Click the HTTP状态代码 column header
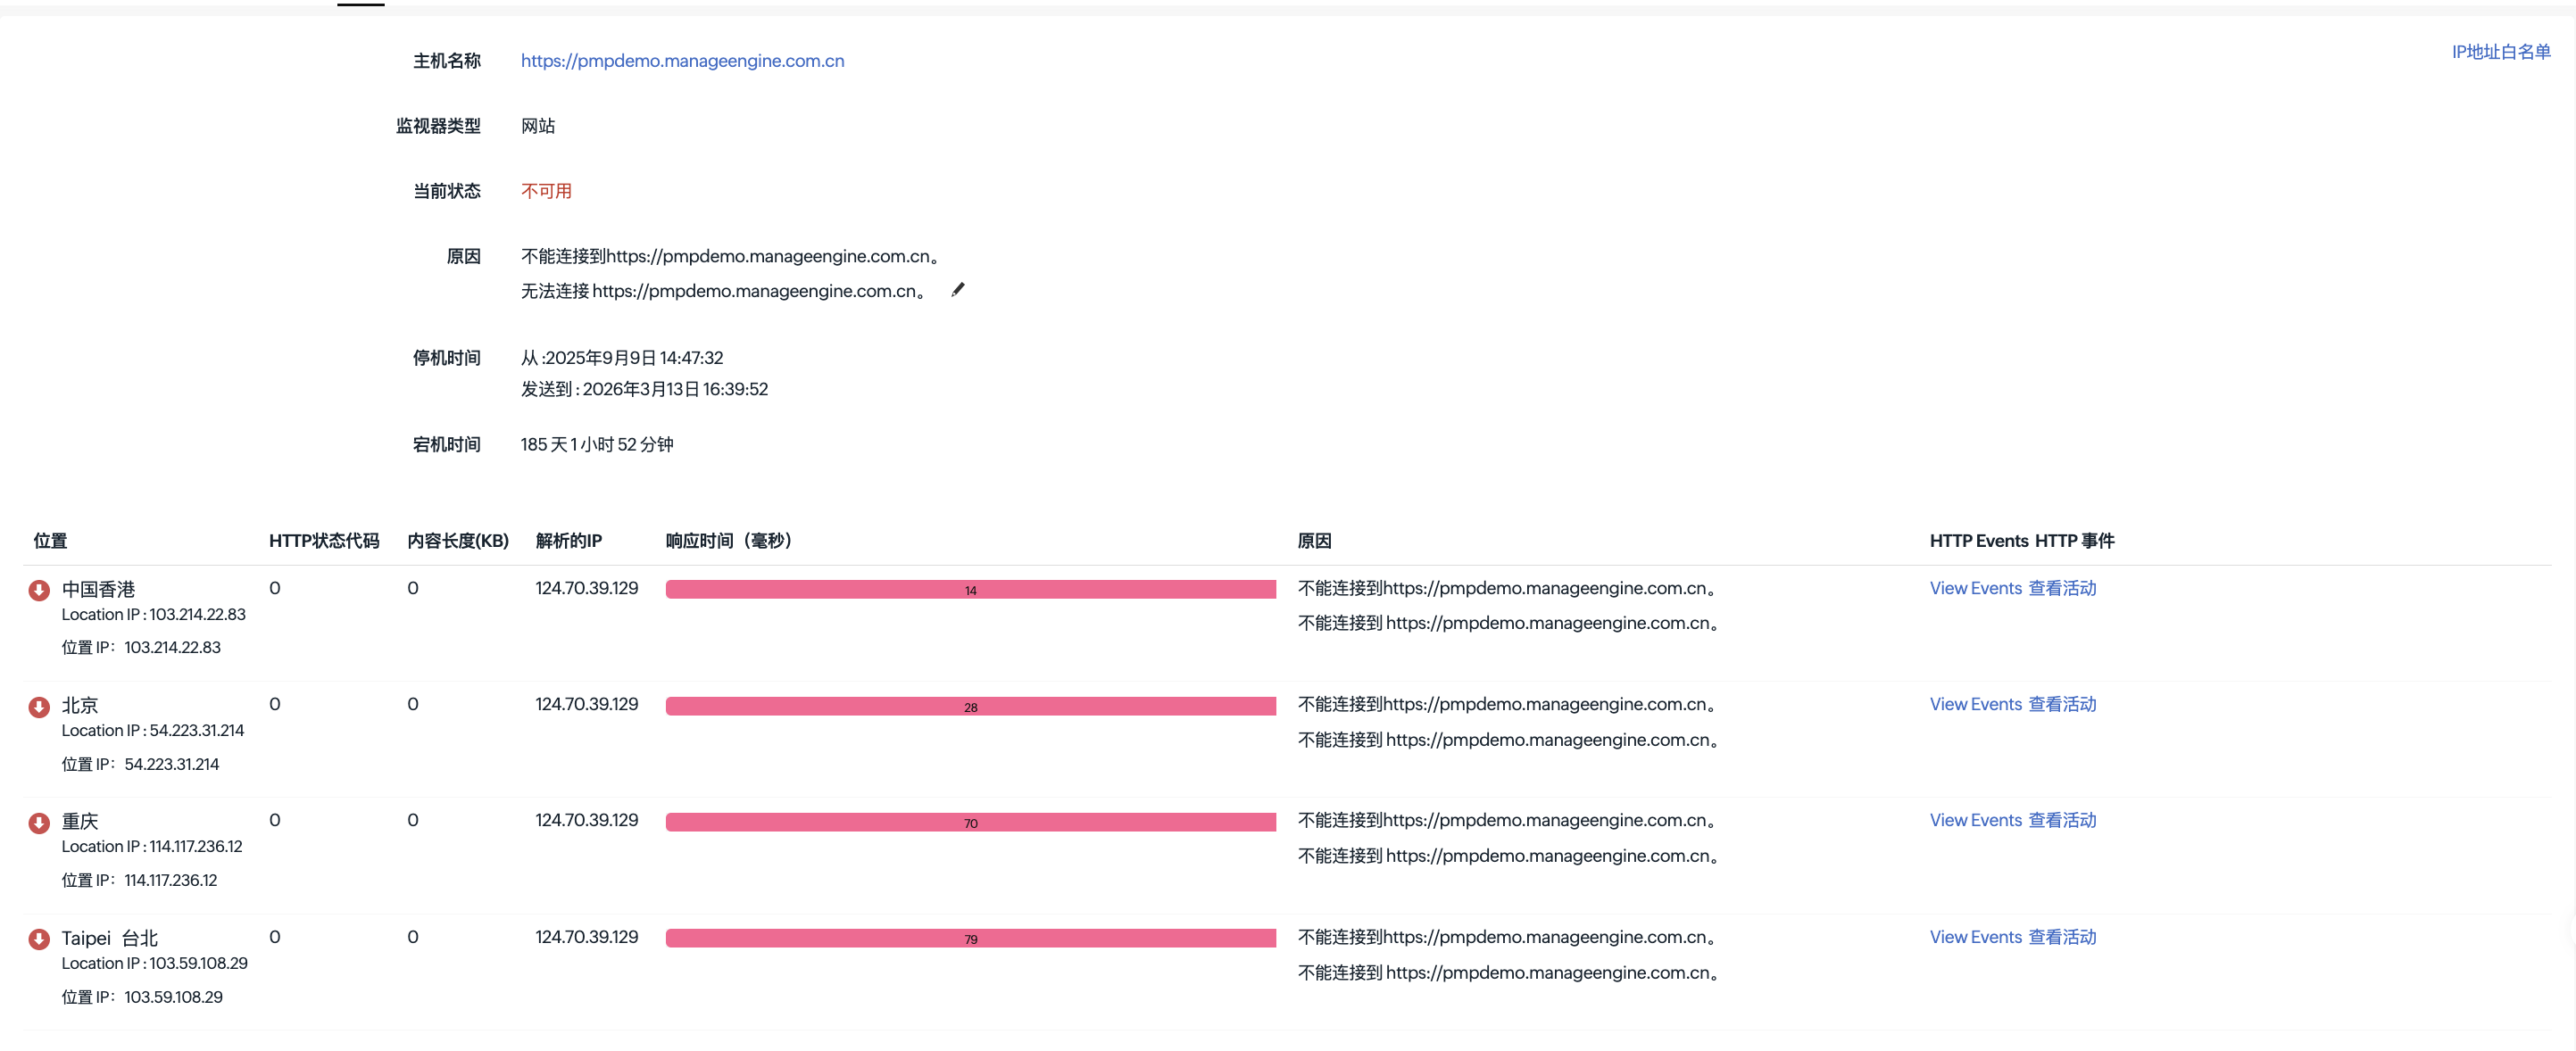Image resolution: width=2576 pixels, height=1051 pixels. point(324,541)
